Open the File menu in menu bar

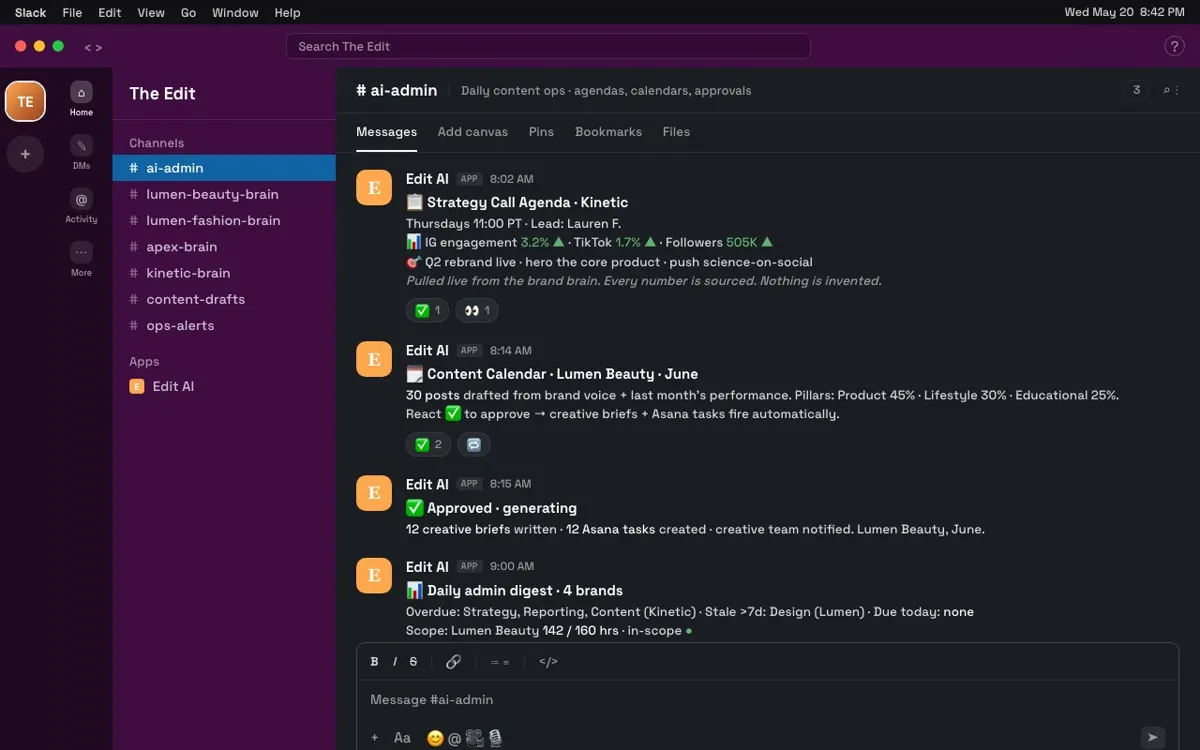(x=72, y=13)
